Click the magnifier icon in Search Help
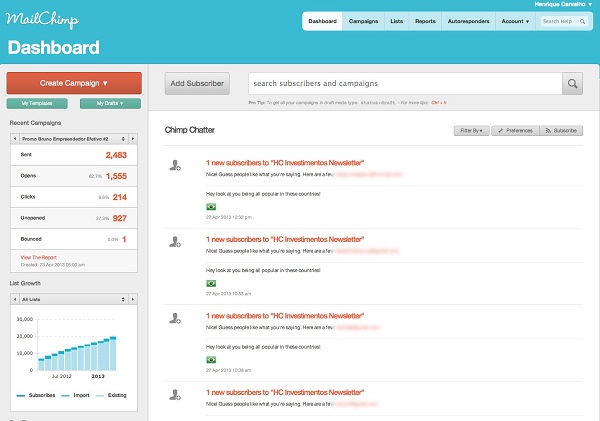This screenshot has height=421, width=600. tap(582, 21)
